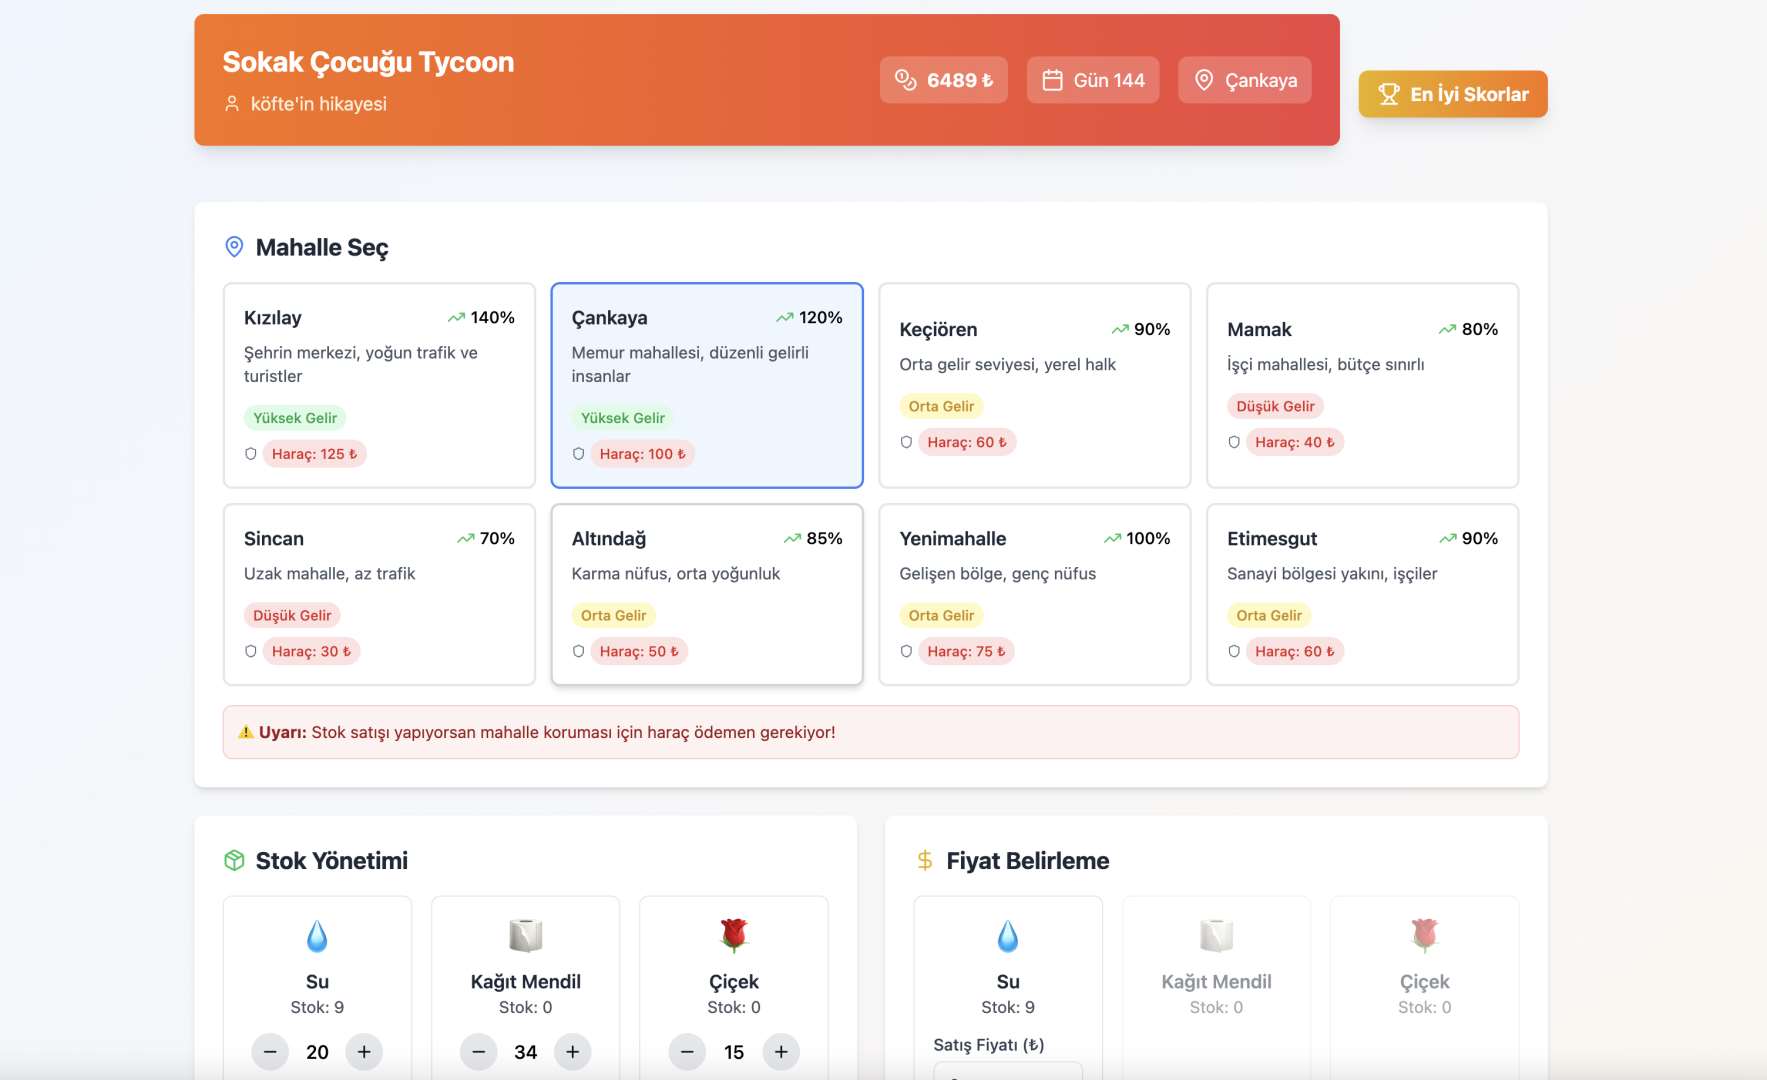Click the Sokak Çocuğu Tycoon title

tap(368, 62)
